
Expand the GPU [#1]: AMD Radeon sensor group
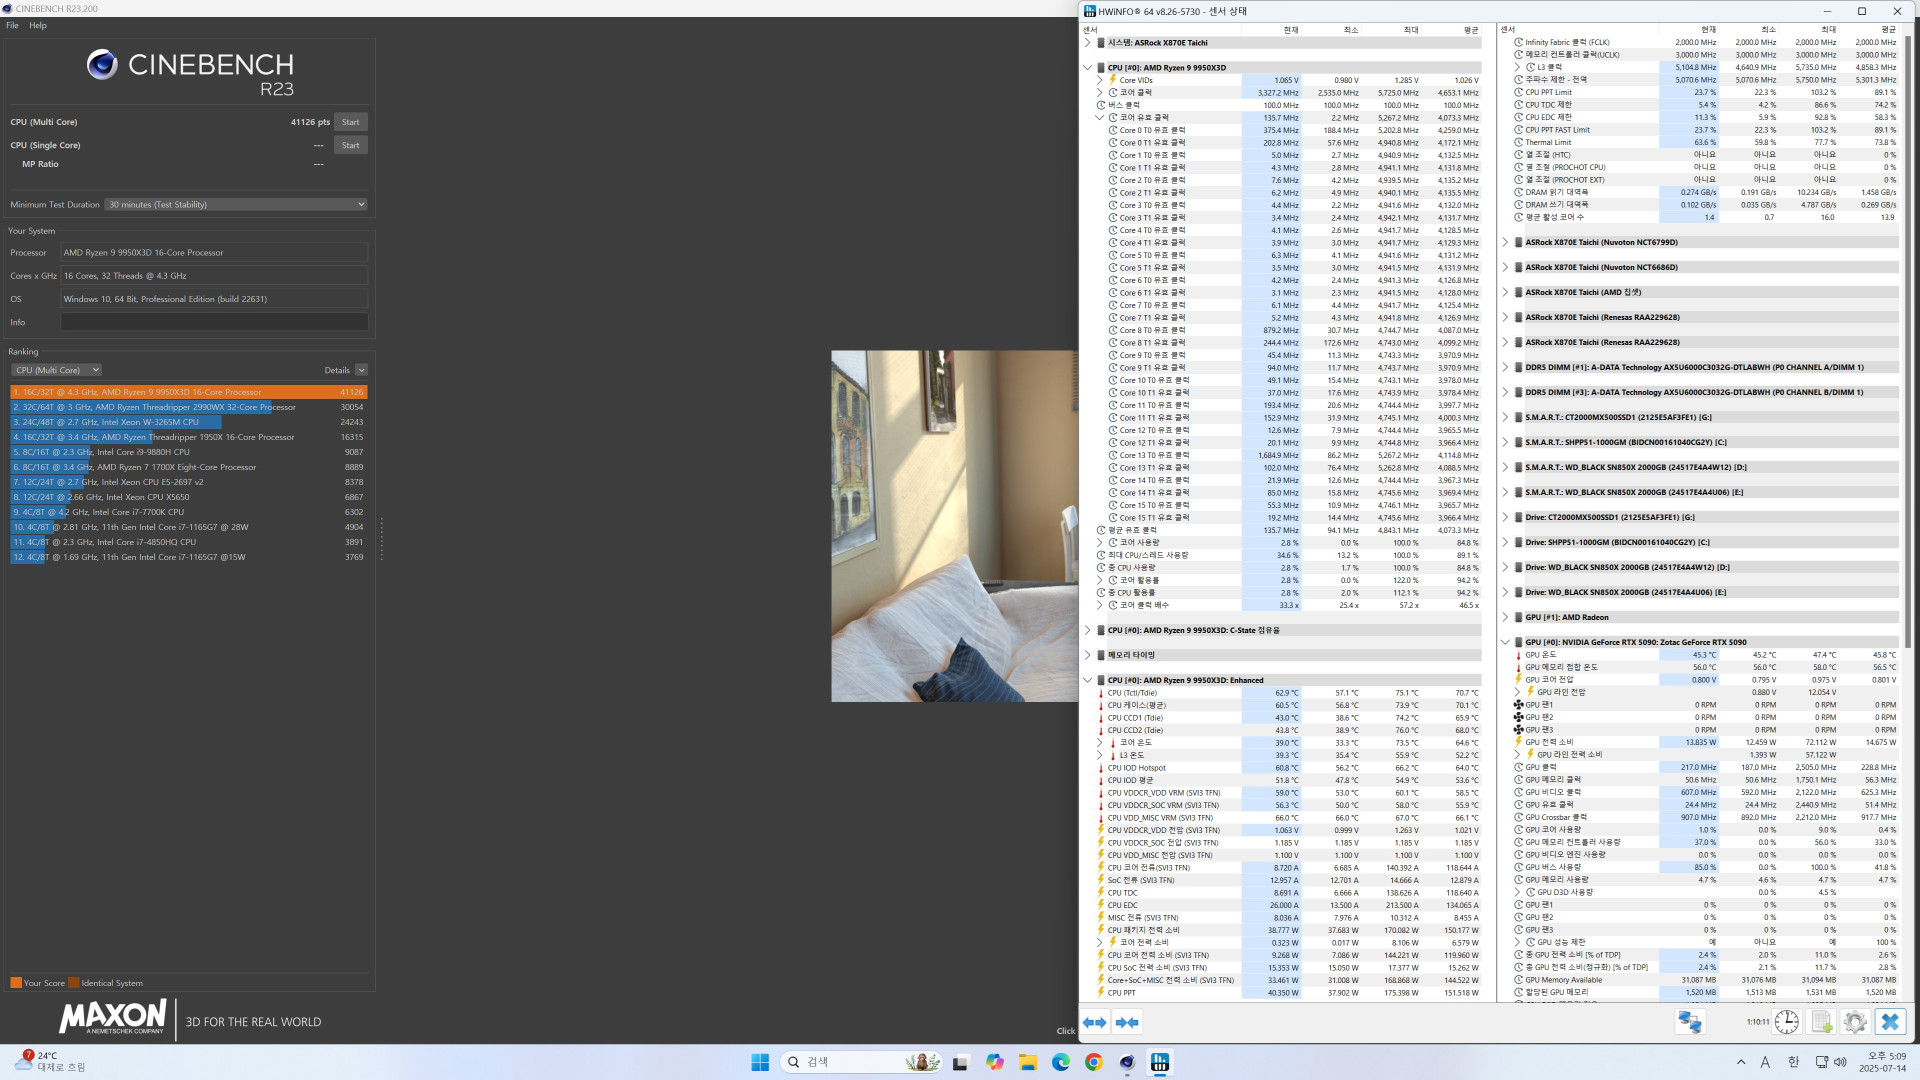pyautogui.click(x=1506, y=617)
